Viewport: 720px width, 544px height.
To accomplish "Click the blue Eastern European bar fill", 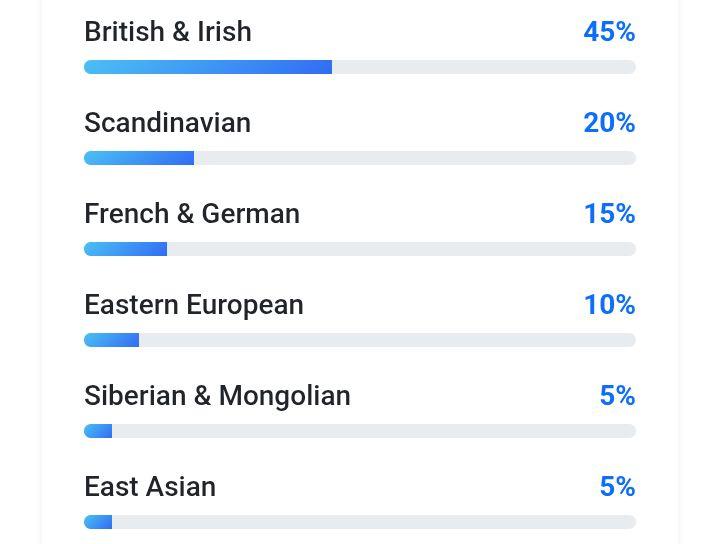I will click(111, 340).
